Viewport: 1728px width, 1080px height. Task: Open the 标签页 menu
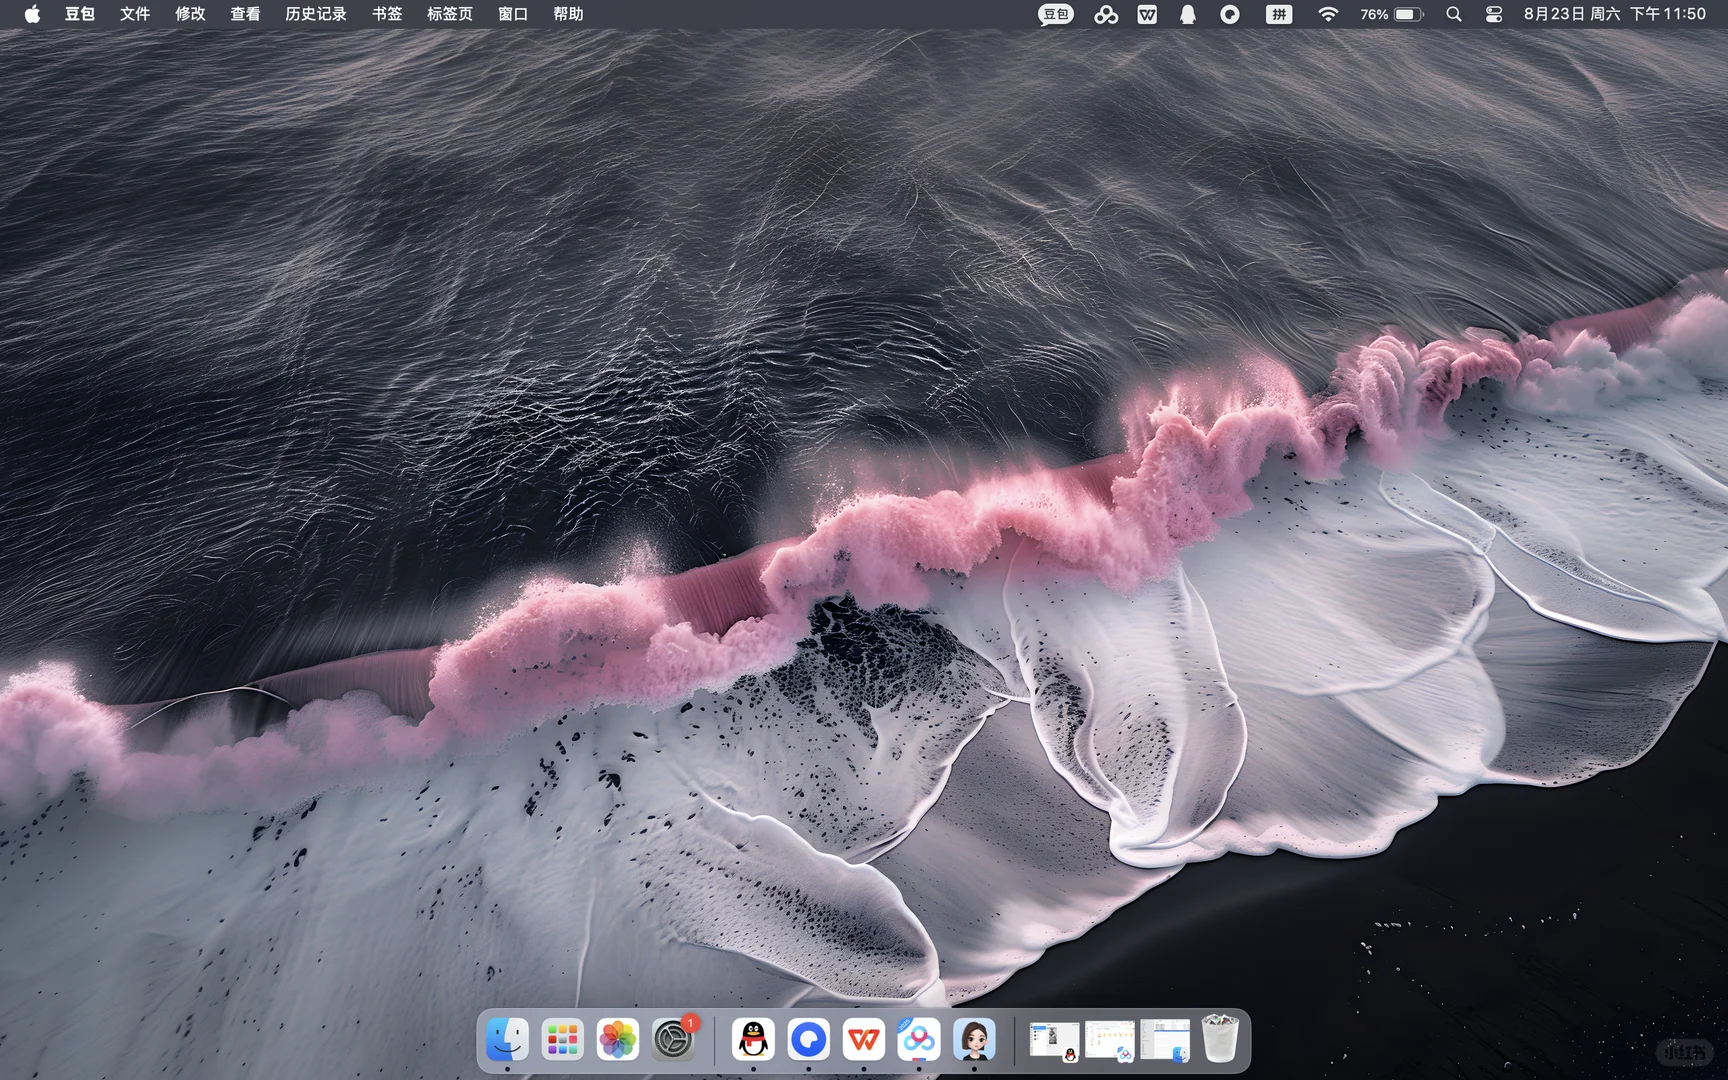click(450, 14)
